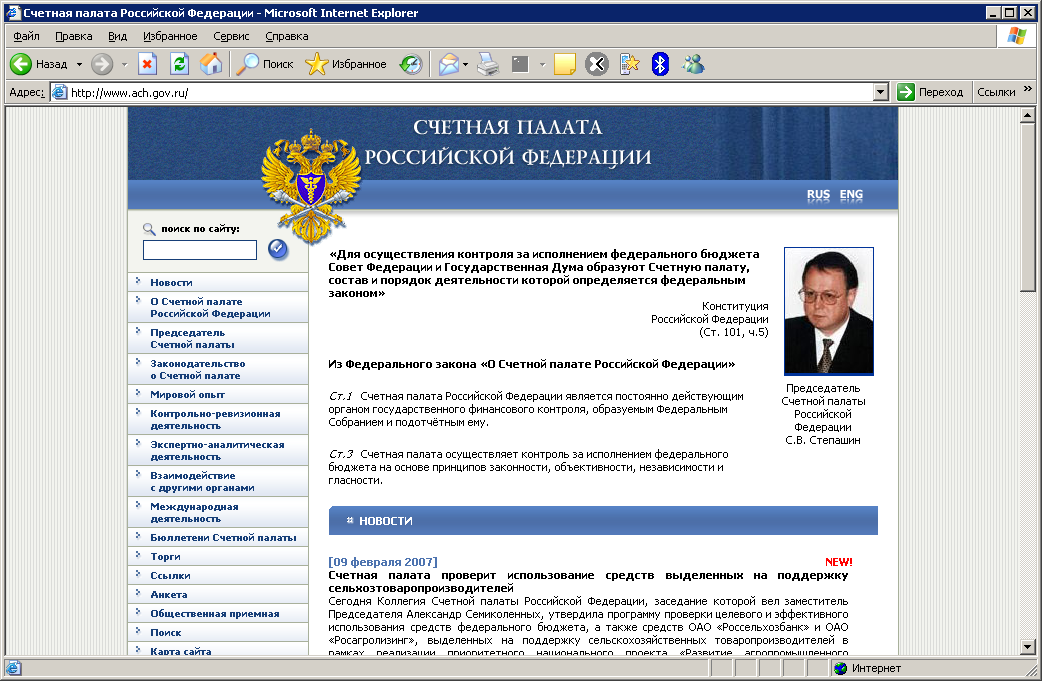
Task: Open the Избранное menu in the menu bar
Action: 170,36
